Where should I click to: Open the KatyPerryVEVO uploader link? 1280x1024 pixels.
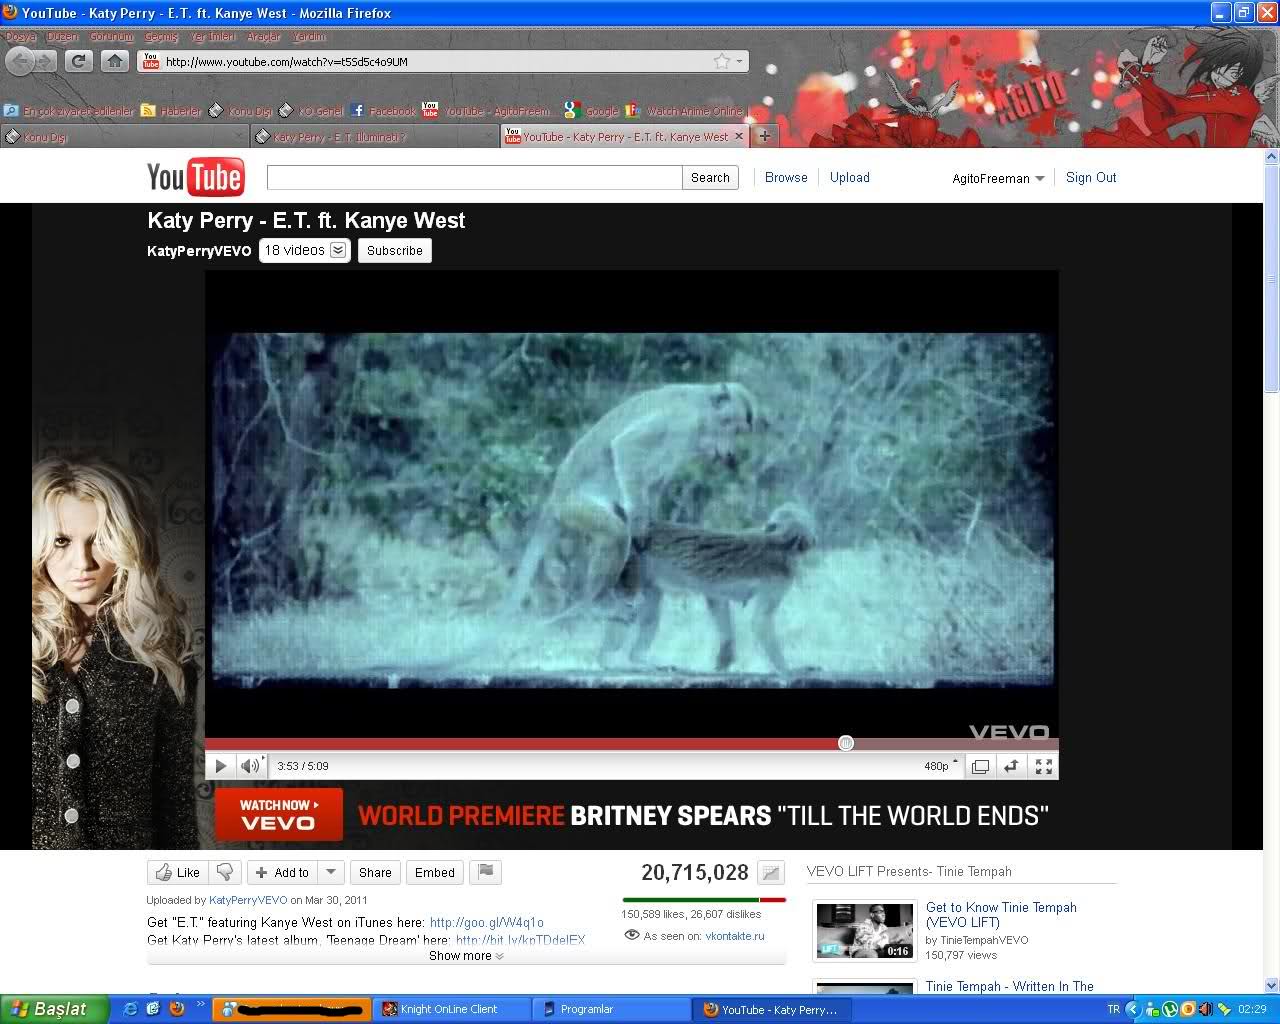pos(248,900)
